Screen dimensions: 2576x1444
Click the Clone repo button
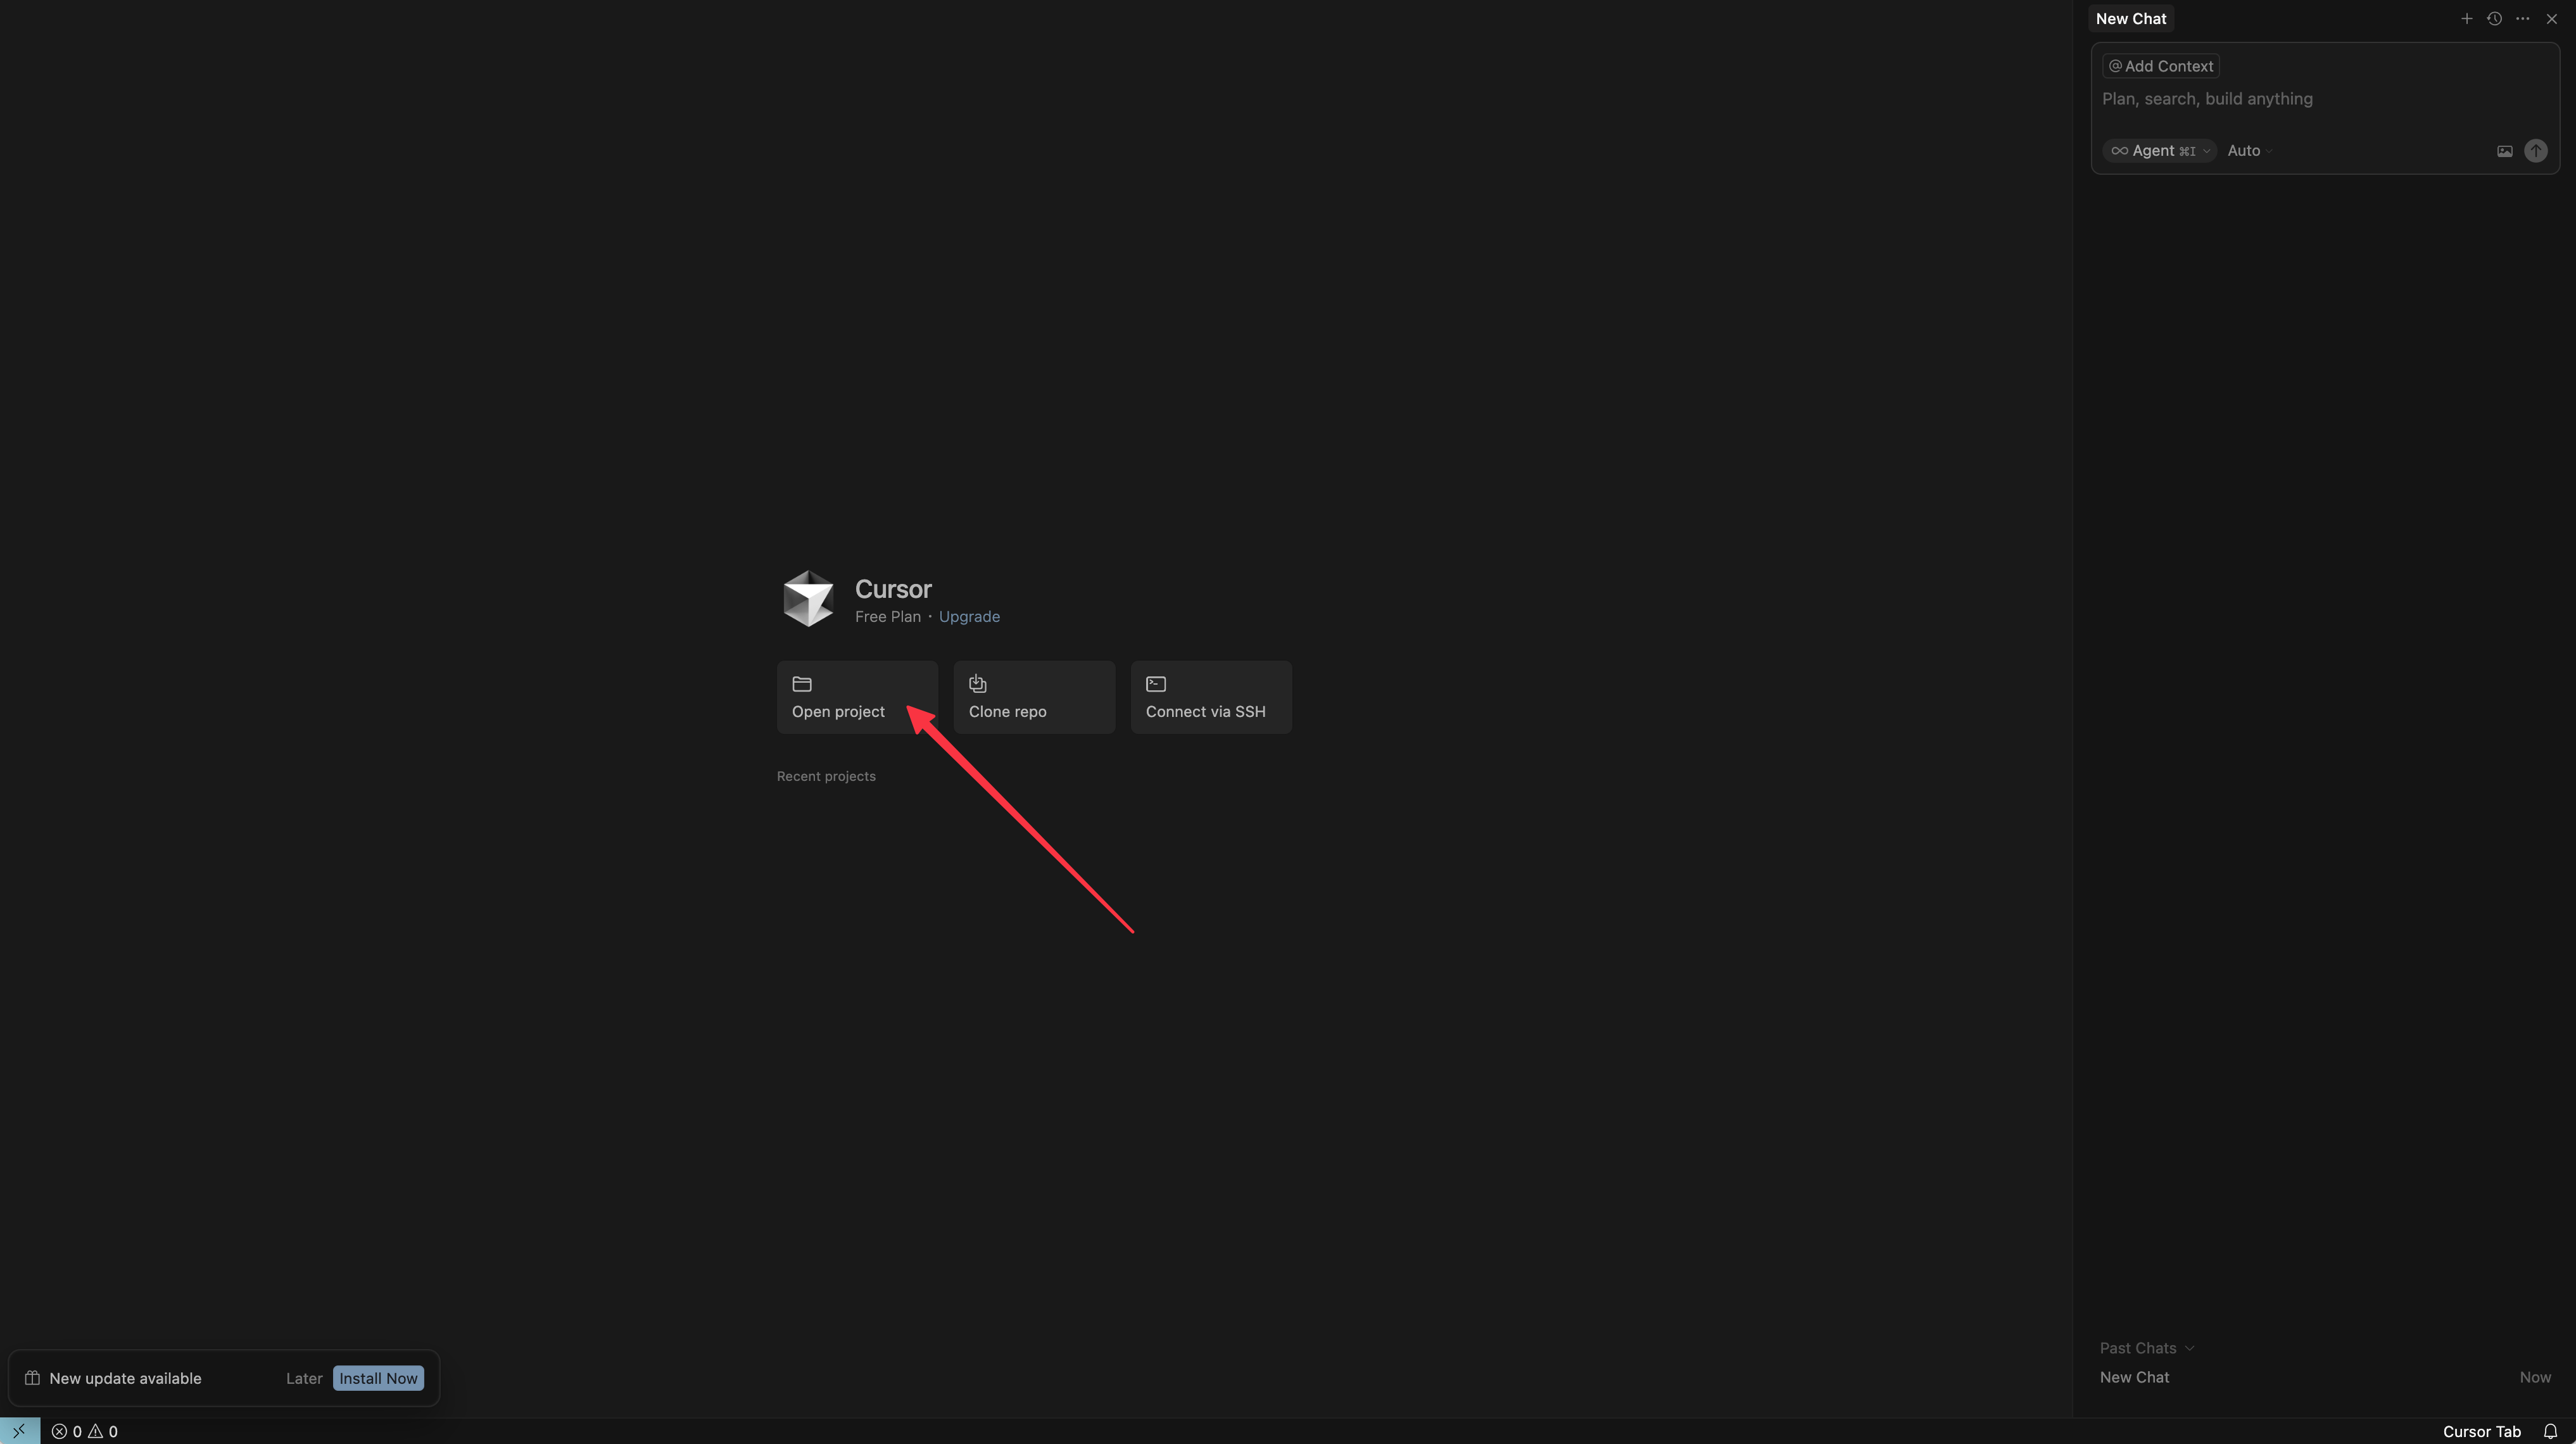[1033, 697]
